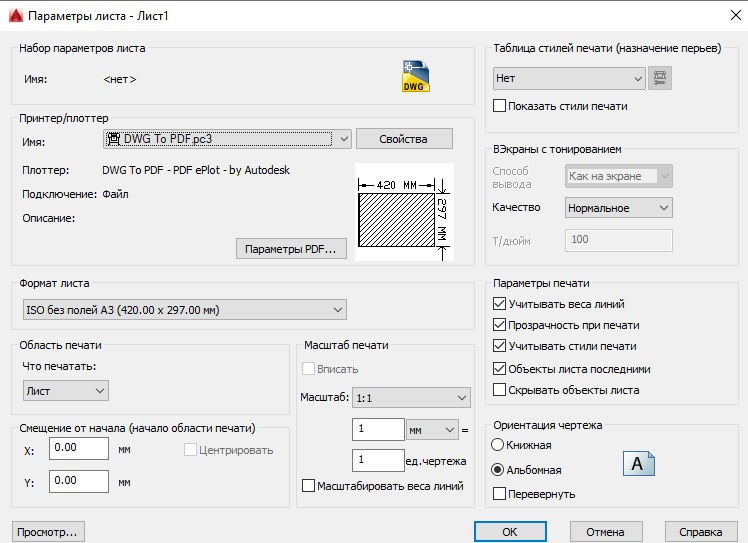Open the paper size dropdown ISO без полей A3

coord(185,310)
